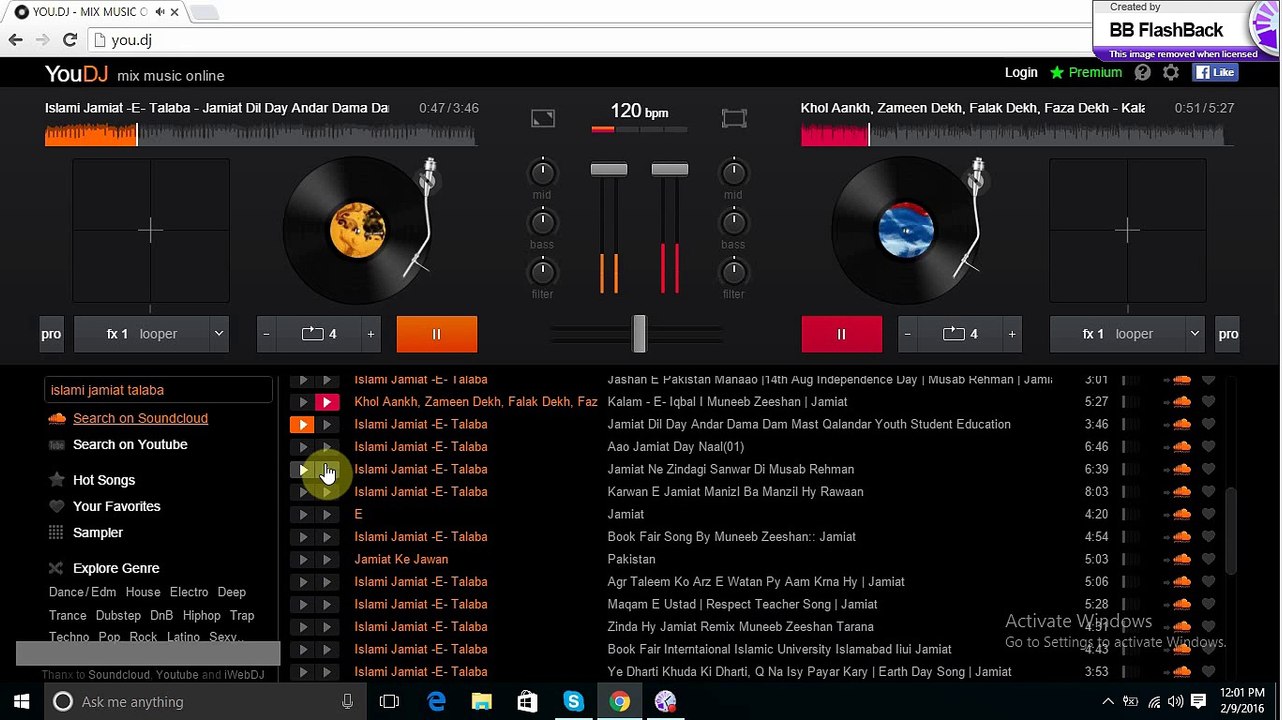1282x720 pixels.
Task: Click the left deck volume fader
Action: pyautogui.click(x=609, y=170)
